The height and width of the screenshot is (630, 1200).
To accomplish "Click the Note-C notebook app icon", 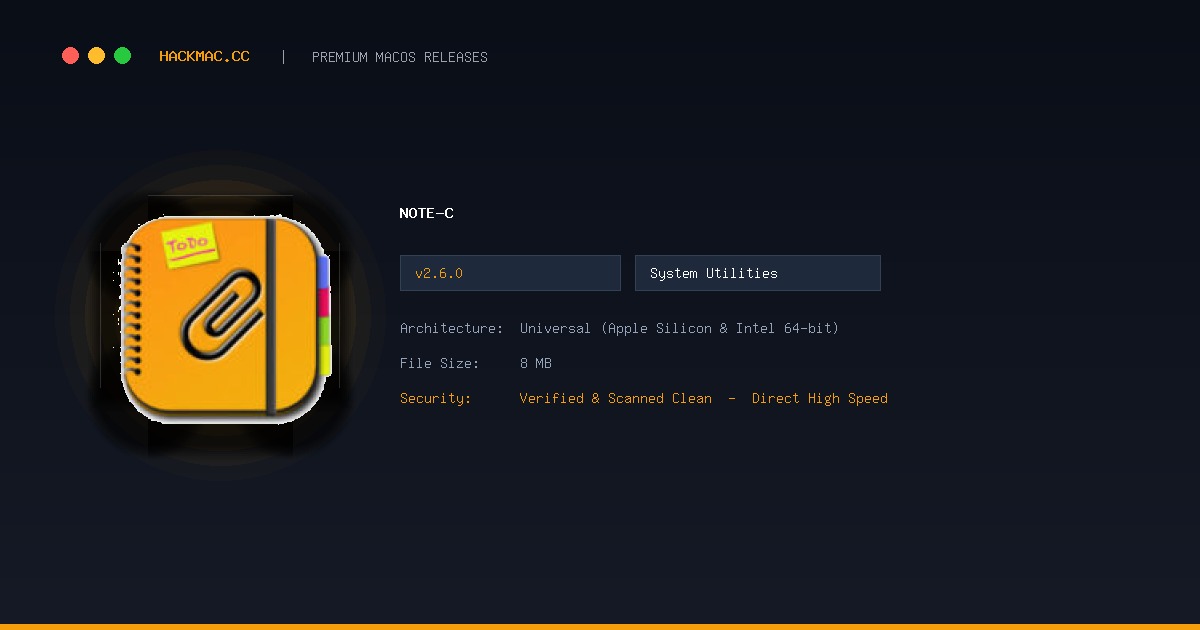I will pos(225,318).
